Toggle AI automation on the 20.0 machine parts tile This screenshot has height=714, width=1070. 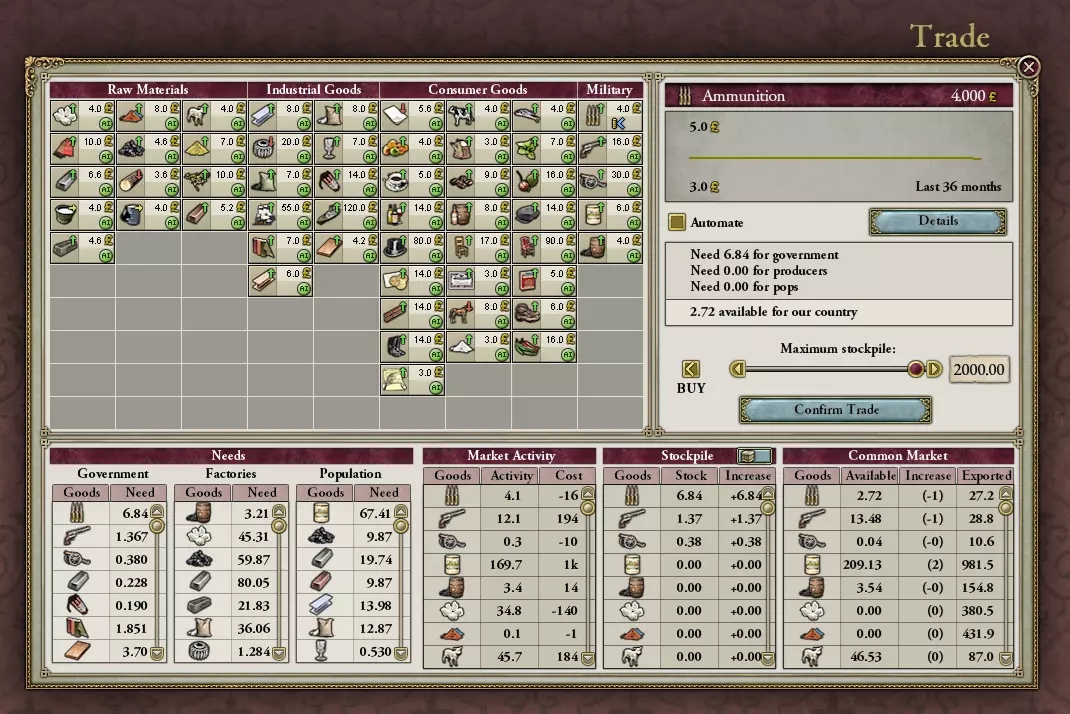click(x=304, y=156)
